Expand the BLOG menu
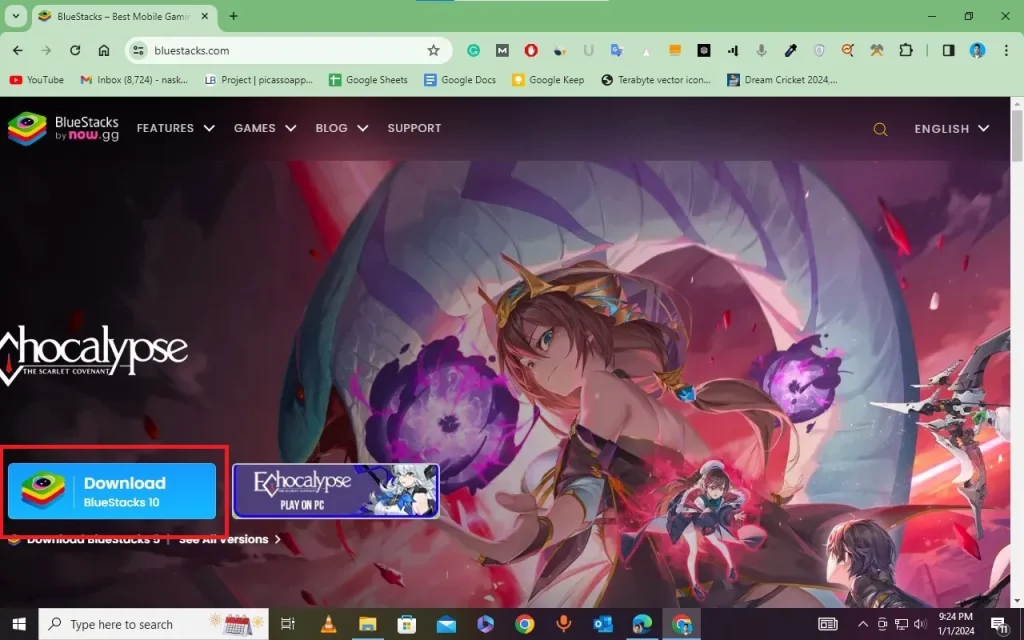The image size is (1024, 640). point(342,128)
